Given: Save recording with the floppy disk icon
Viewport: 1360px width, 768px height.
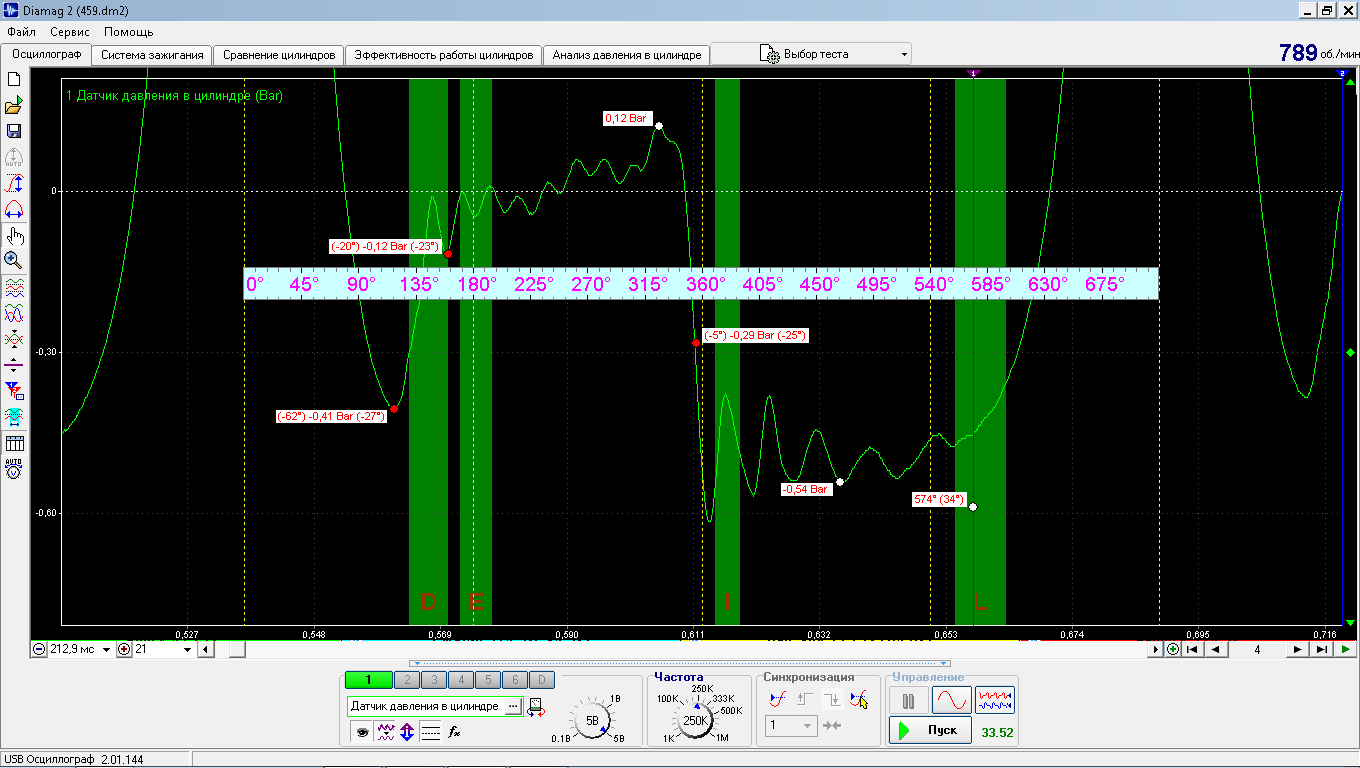Looking at the screenshot, I should [14, 131].
